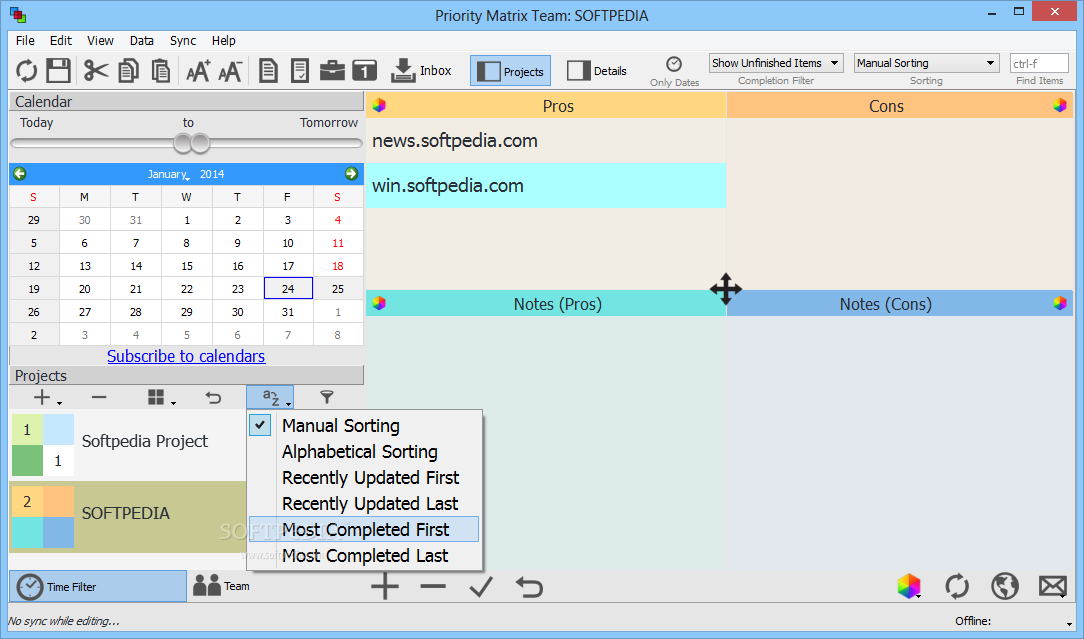Click the new item document icon
1084x639 pixels.
(268, 71)
